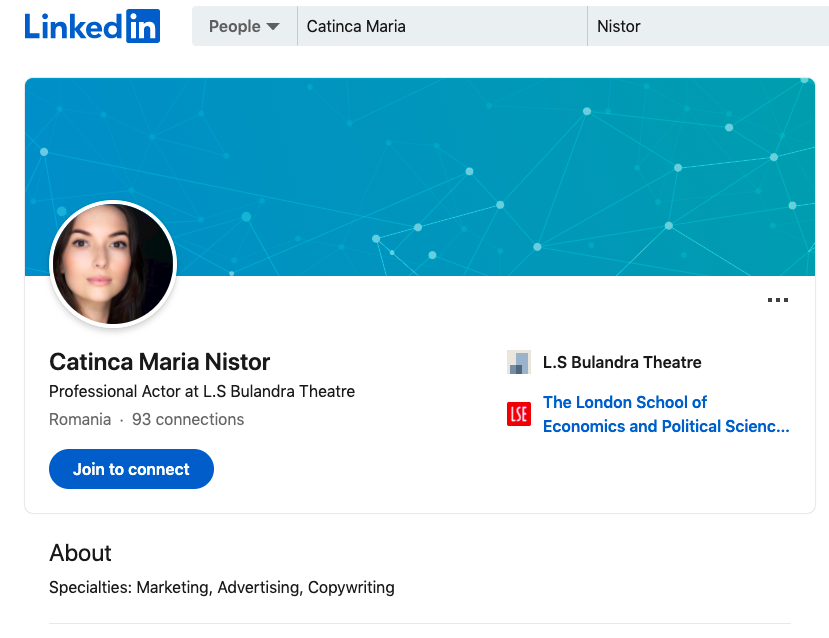Click the About section heading
Image resolution: width=829 pixels, height=638 pixels.
[x=80, y=553]
